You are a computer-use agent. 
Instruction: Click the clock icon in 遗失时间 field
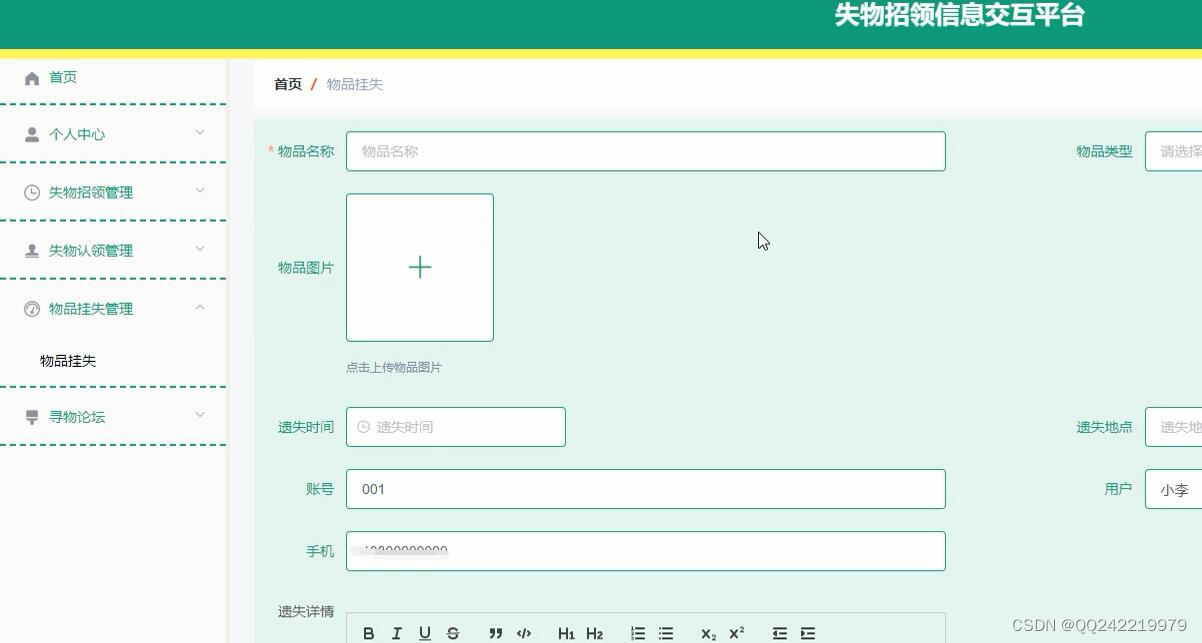[364, 427]
